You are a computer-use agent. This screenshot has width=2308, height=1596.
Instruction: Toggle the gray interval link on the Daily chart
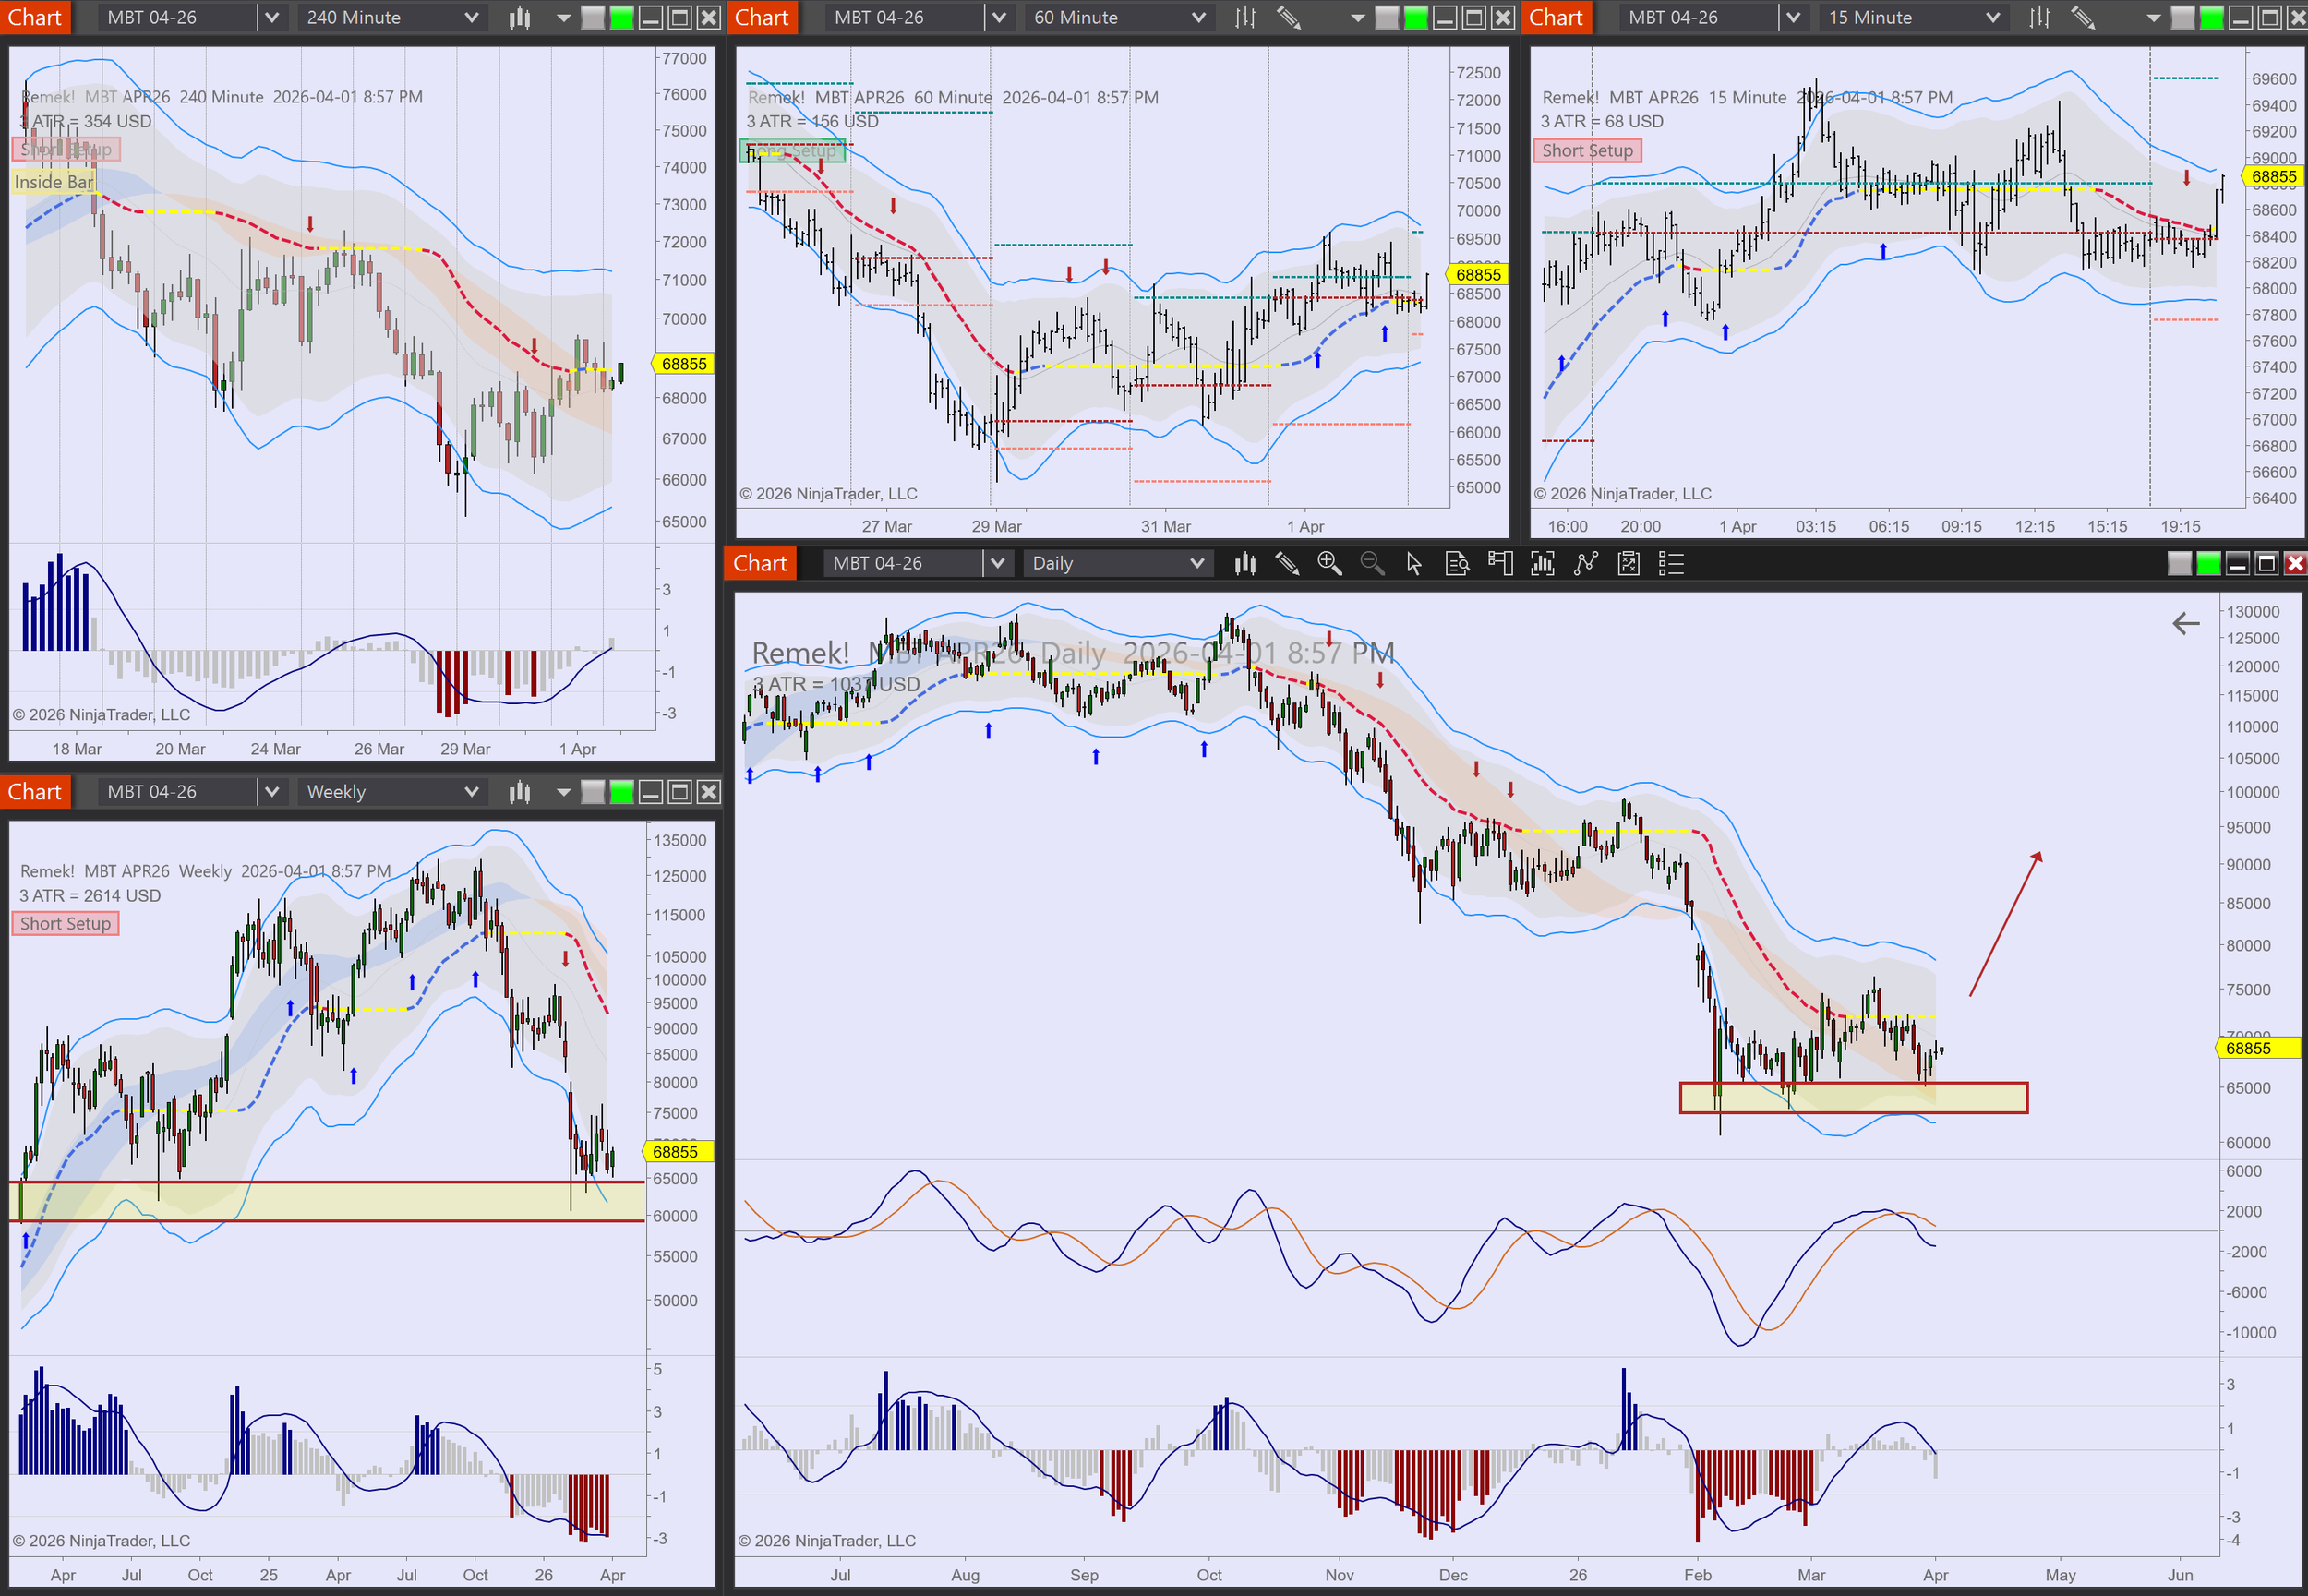point(2179,563)
